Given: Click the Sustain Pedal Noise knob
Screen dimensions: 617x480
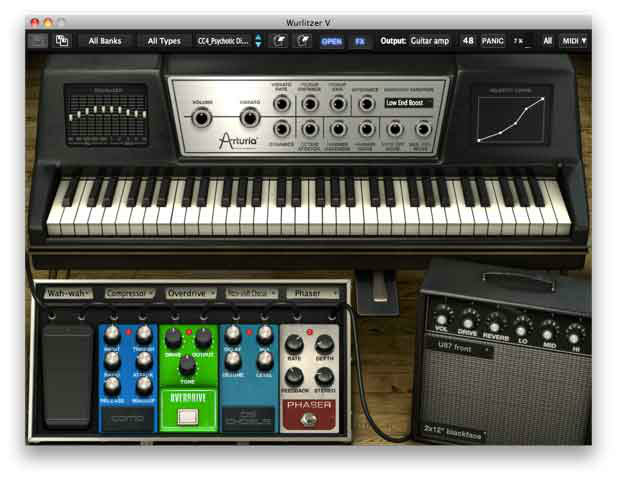Looking at the screenshot, I should (x=423, y=129).
